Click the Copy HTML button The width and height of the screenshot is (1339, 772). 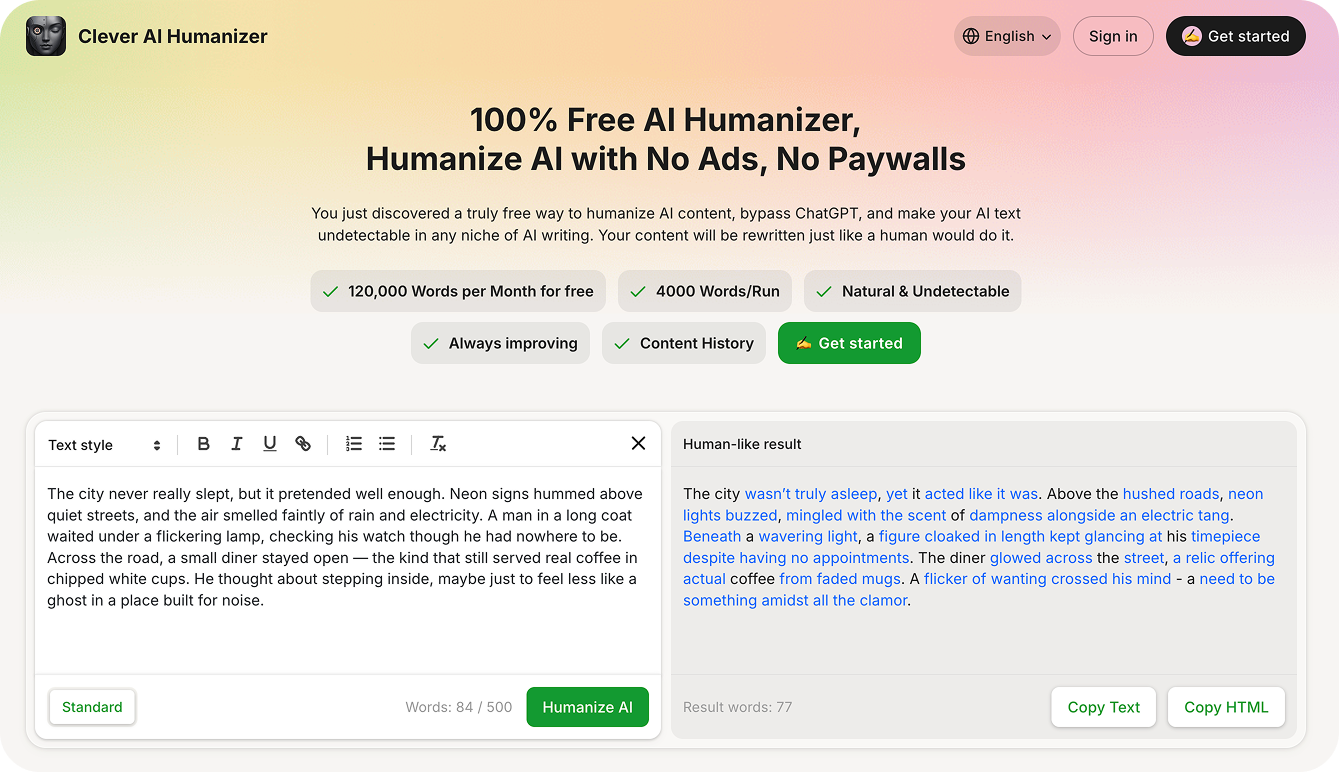click(1226, 707)
